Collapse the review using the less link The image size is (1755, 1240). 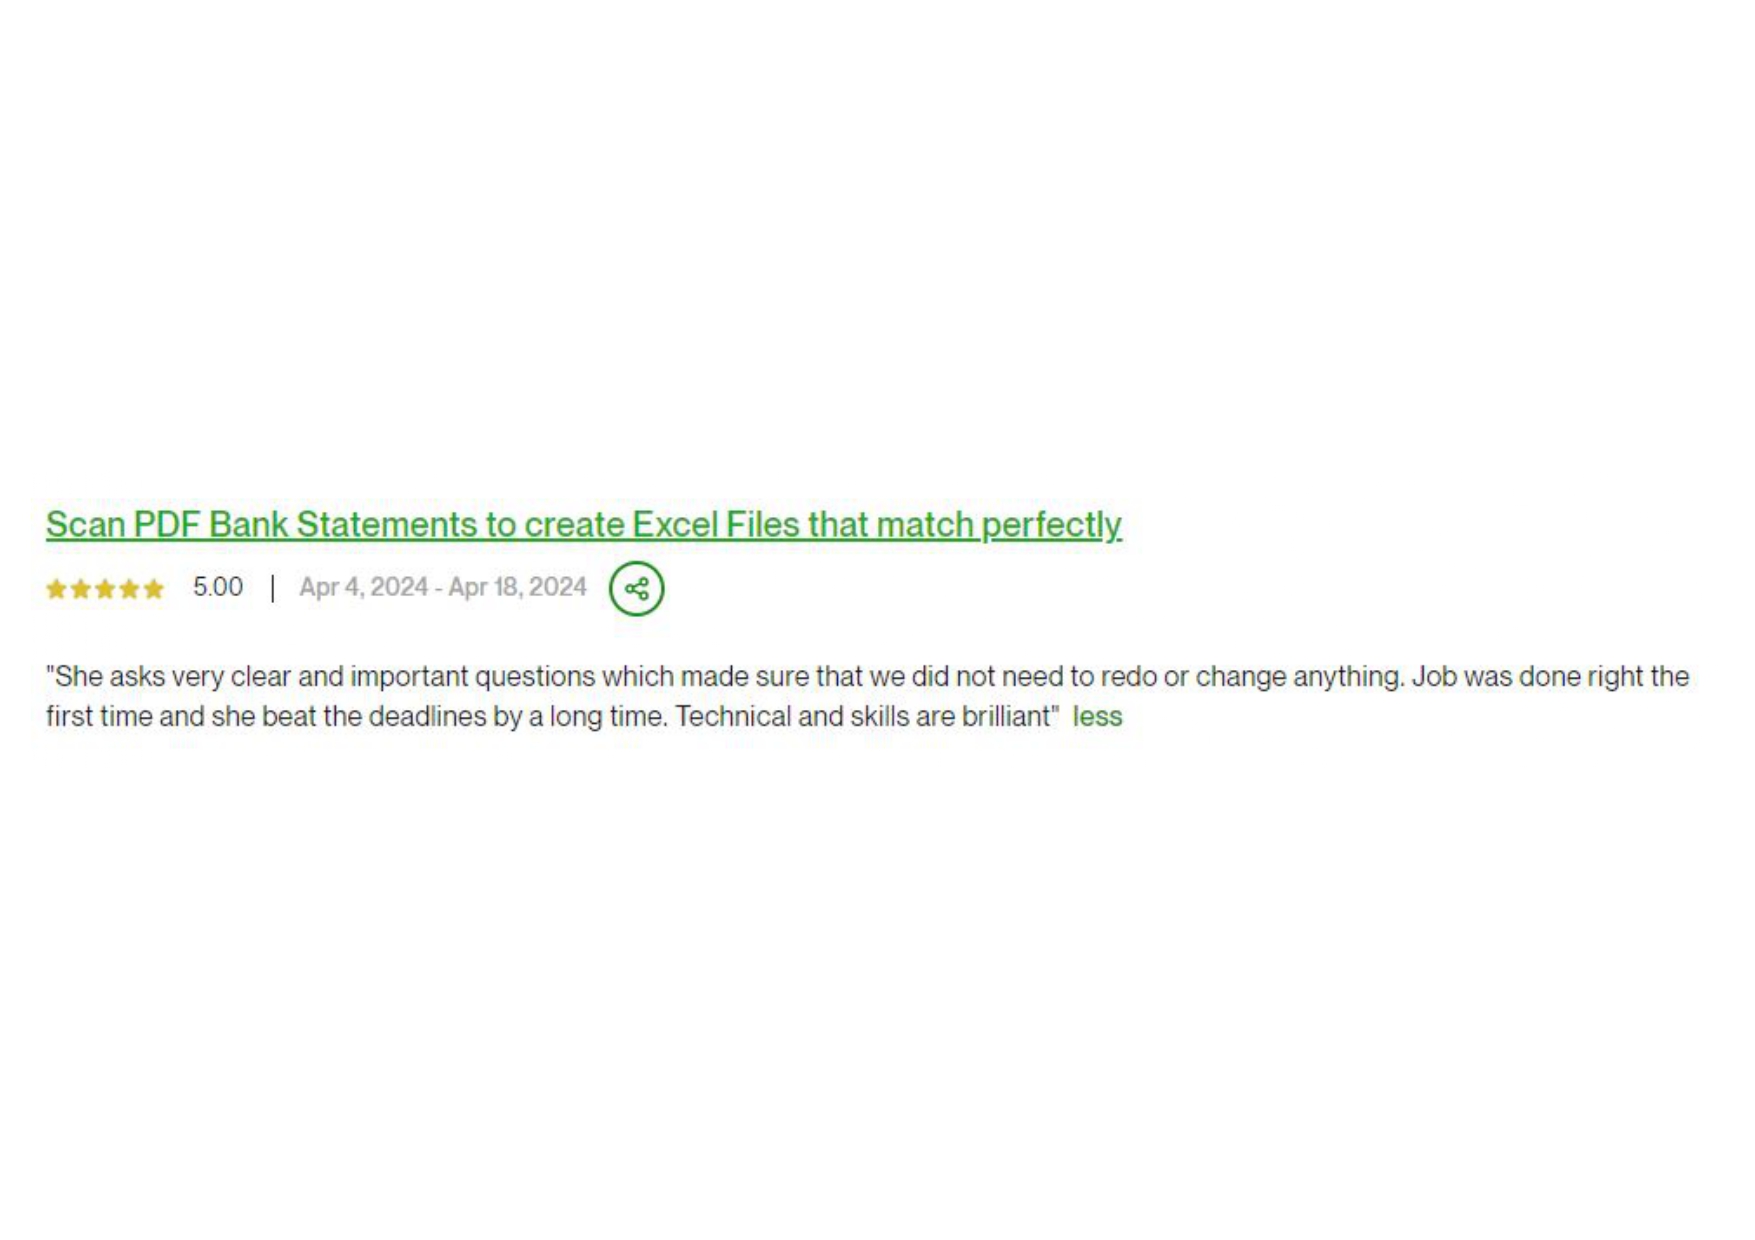tap(1097, 716)
